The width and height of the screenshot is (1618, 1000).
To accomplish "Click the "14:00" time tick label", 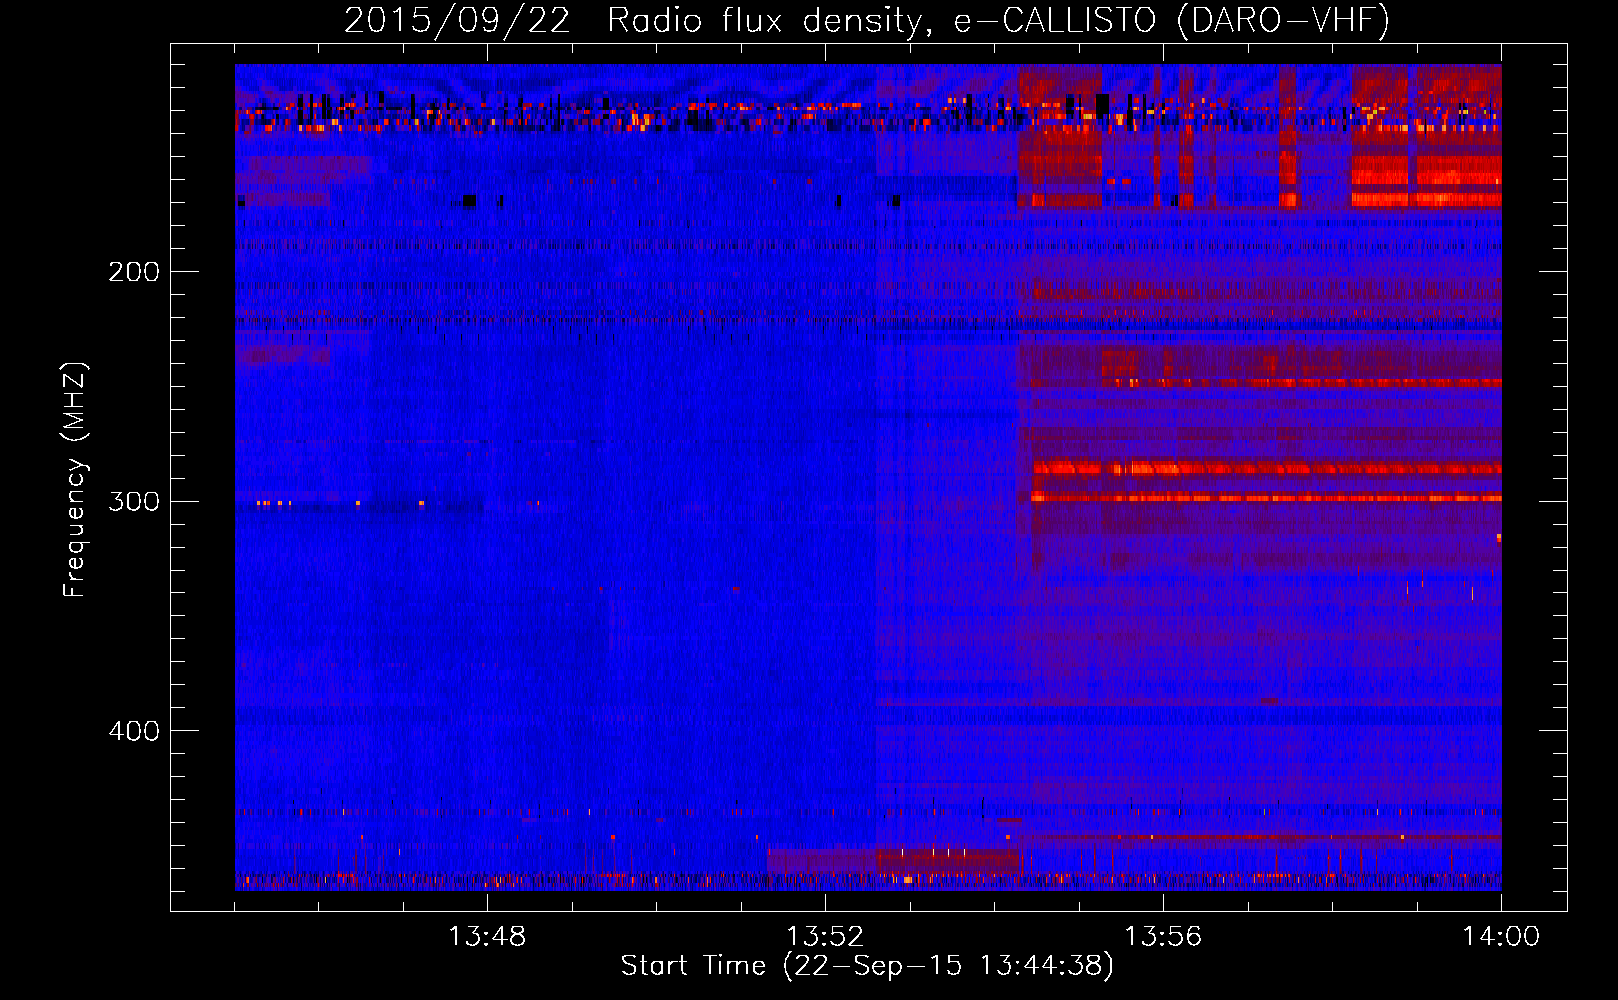I will (1501, 937).
